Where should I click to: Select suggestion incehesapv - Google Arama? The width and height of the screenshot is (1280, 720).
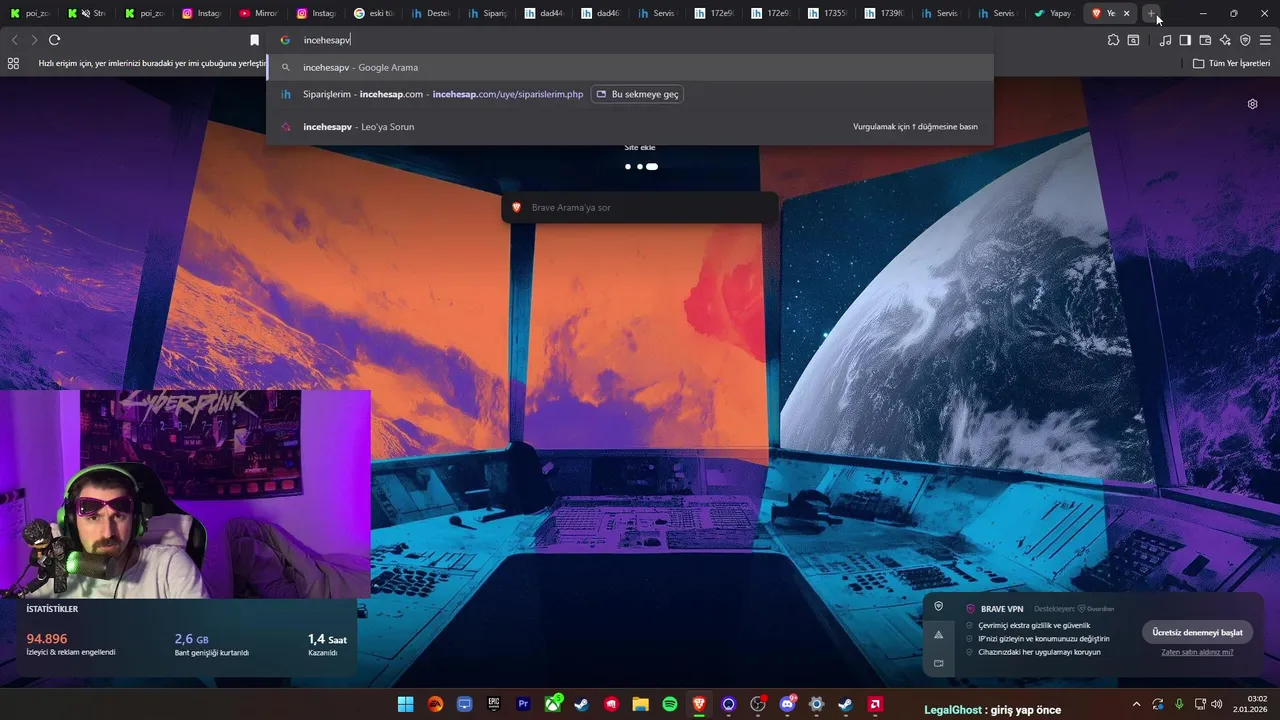tap(630, 67)
